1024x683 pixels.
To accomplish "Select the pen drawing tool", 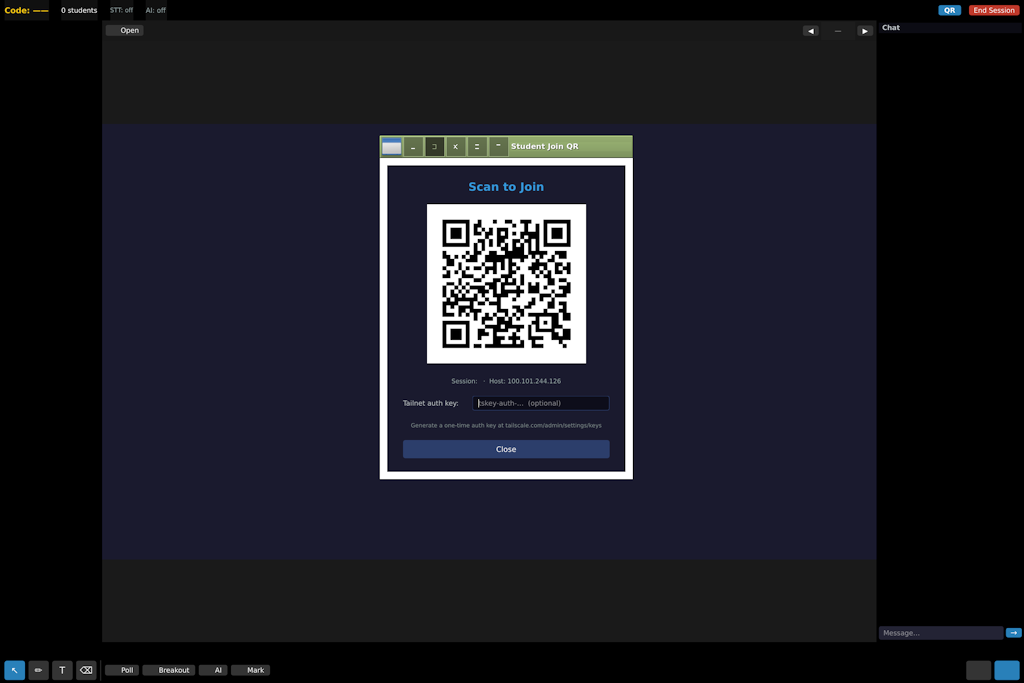I will pos(39,670).
